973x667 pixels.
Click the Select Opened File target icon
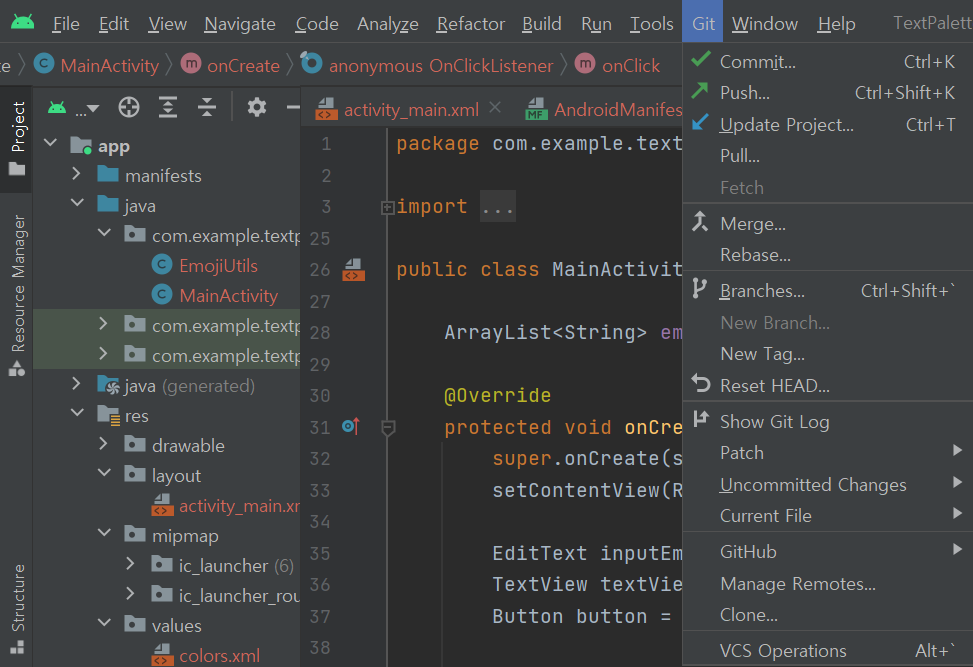click(129, 107)
